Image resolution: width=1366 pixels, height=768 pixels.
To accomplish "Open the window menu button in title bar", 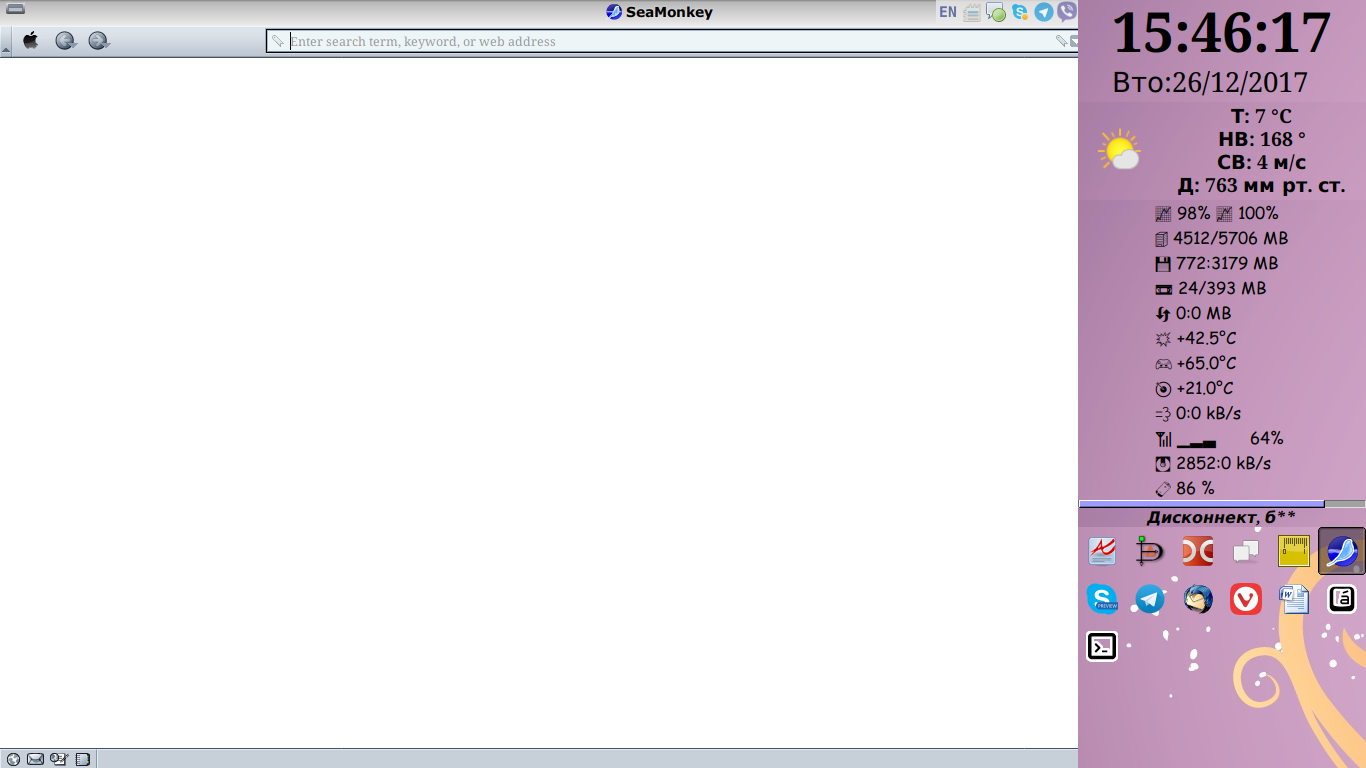I will (x=16, y=10).
